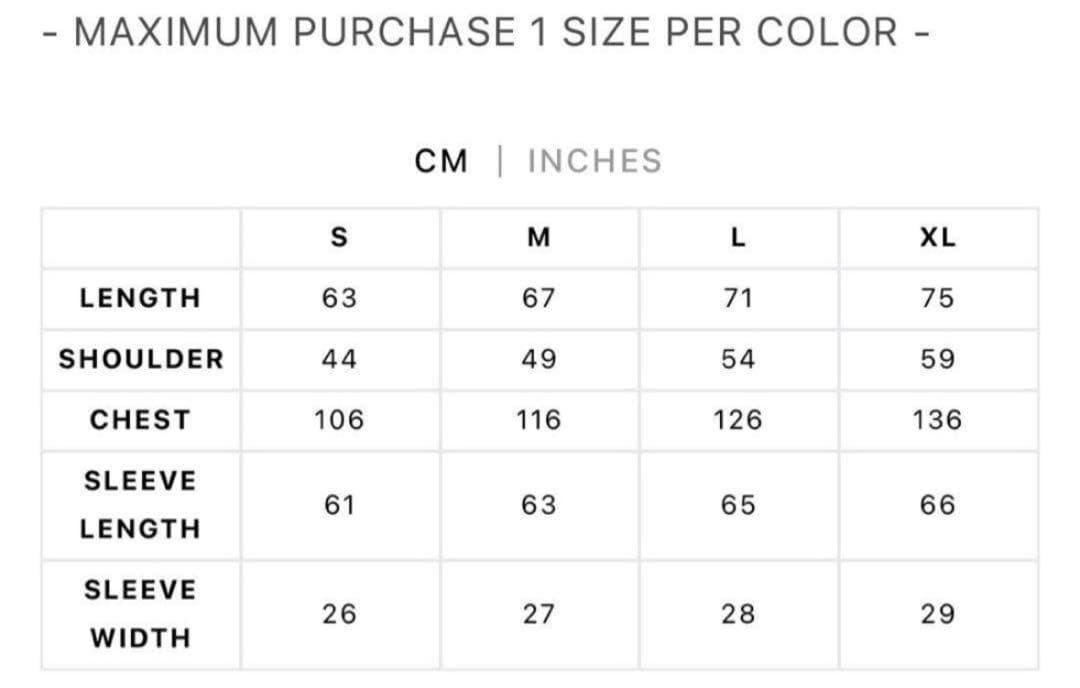Viewport: 1080px width, 688px height.
Task: Click the length value 75 for size XL
Action: pos(937,298)
